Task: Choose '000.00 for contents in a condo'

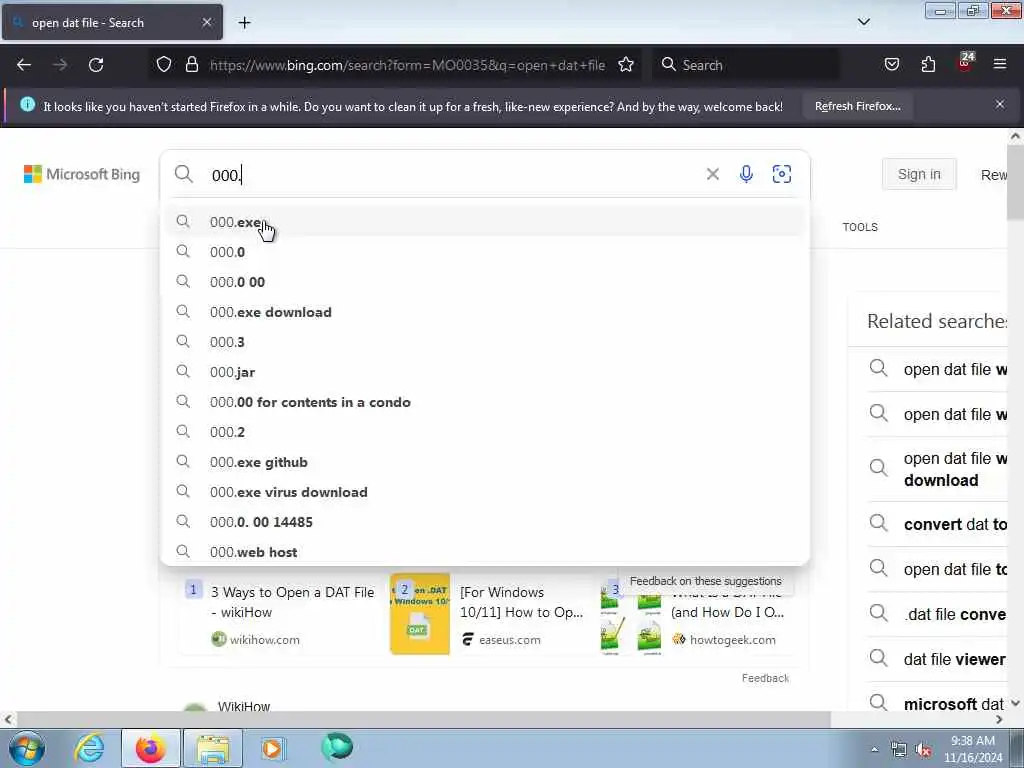Action: click(485, 402)
